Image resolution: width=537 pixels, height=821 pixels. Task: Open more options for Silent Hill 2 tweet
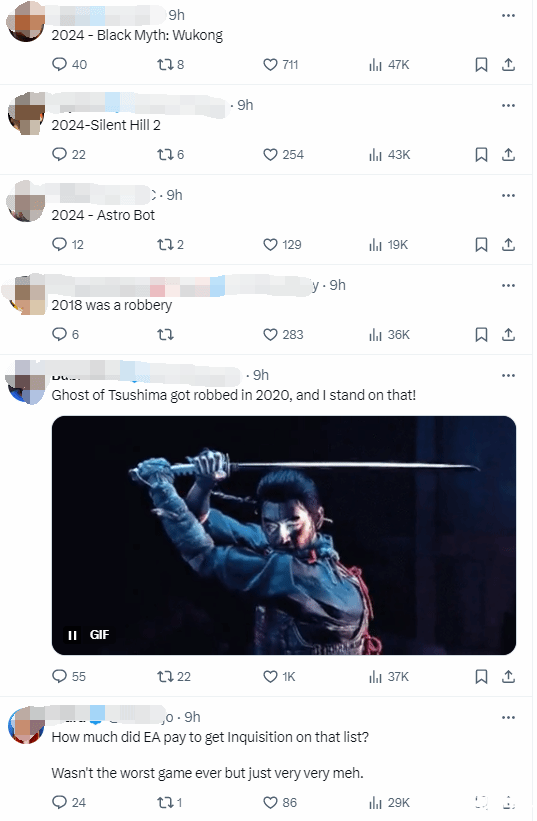(x=508, y=105)
